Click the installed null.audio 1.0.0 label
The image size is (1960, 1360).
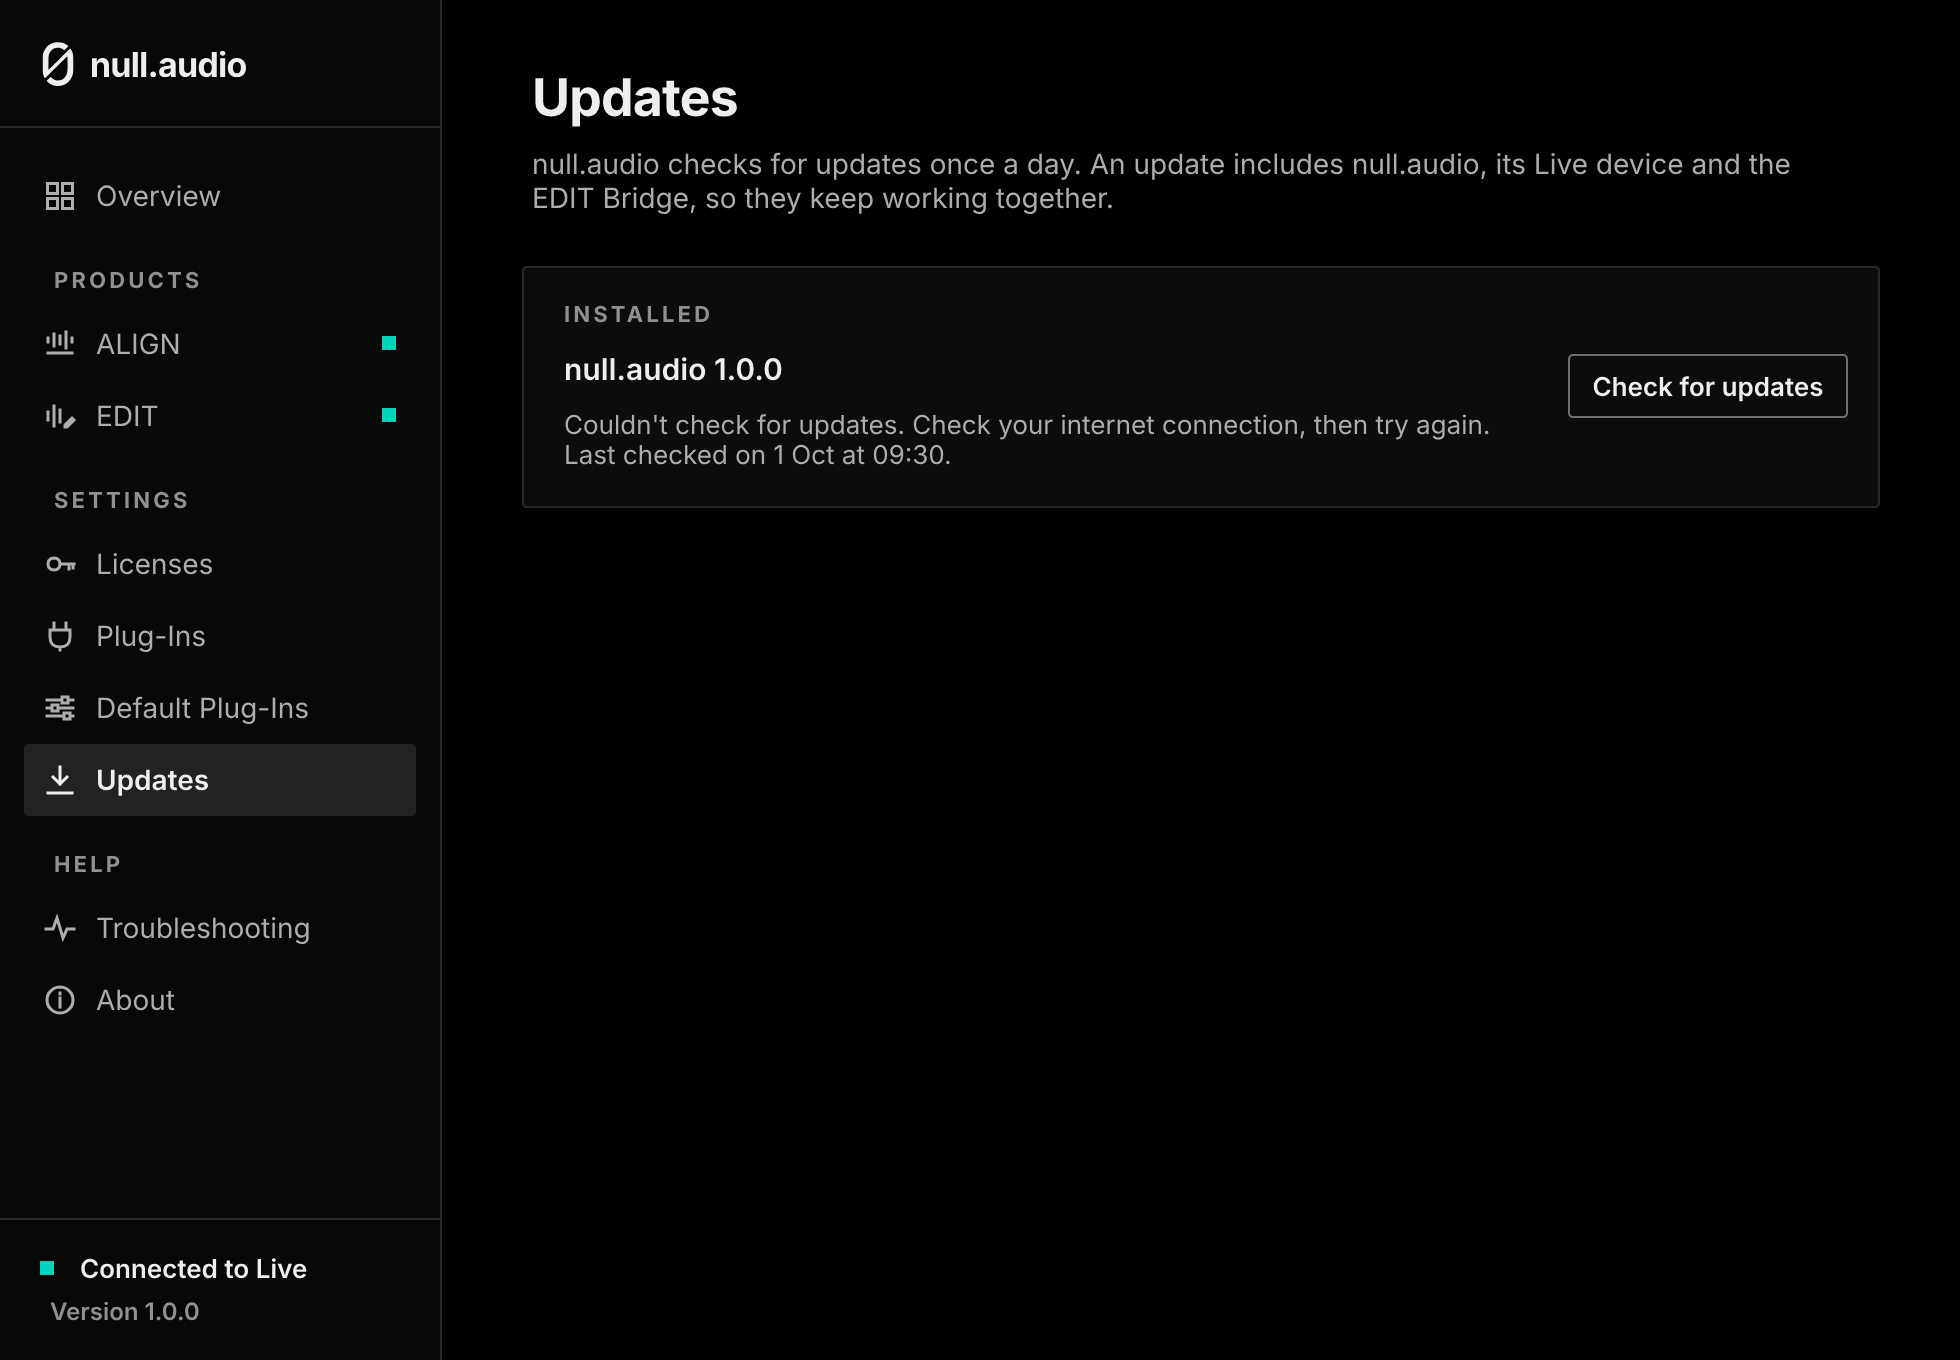[x=673, y=369]
